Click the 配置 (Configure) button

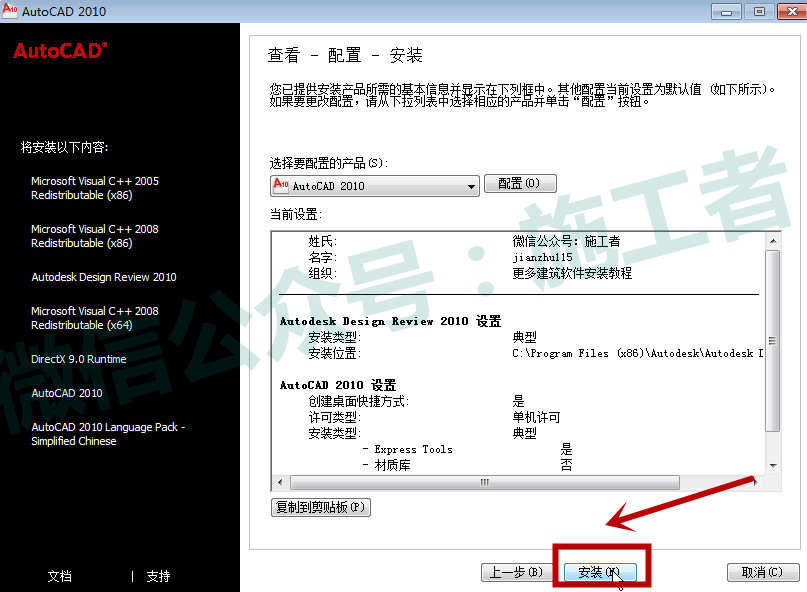coord(520,183)
